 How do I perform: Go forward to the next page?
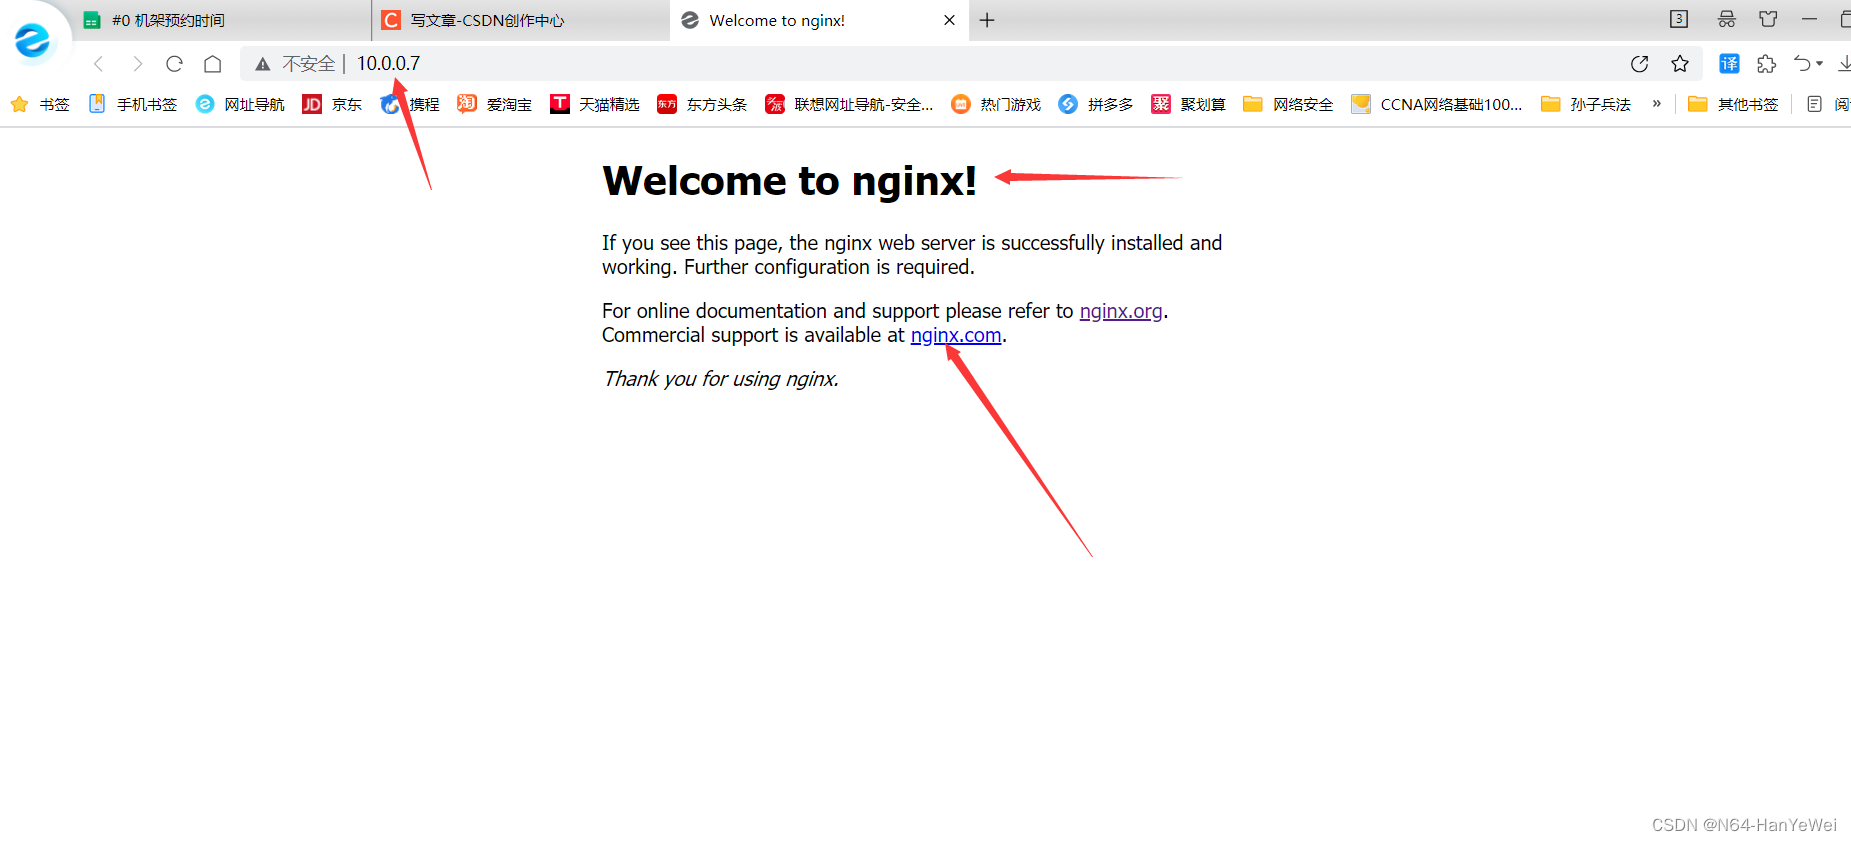(137, 64)
